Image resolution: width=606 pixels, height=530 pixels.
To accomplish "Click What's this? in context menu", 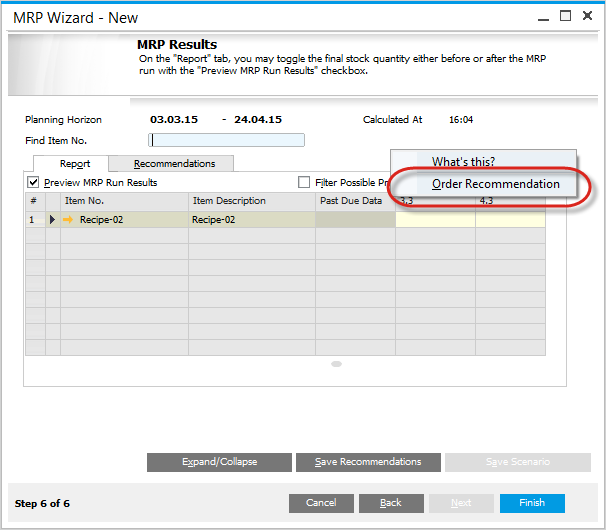I will [463, 162].
